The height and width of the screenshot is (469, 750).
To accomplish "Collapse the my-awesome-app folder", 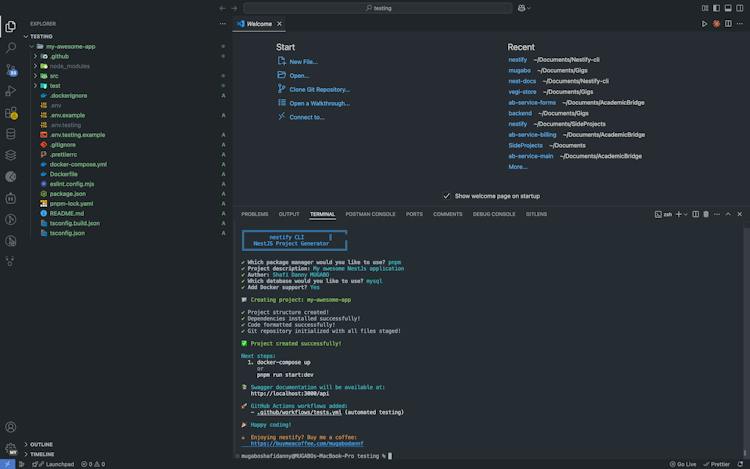I will 32,46.
